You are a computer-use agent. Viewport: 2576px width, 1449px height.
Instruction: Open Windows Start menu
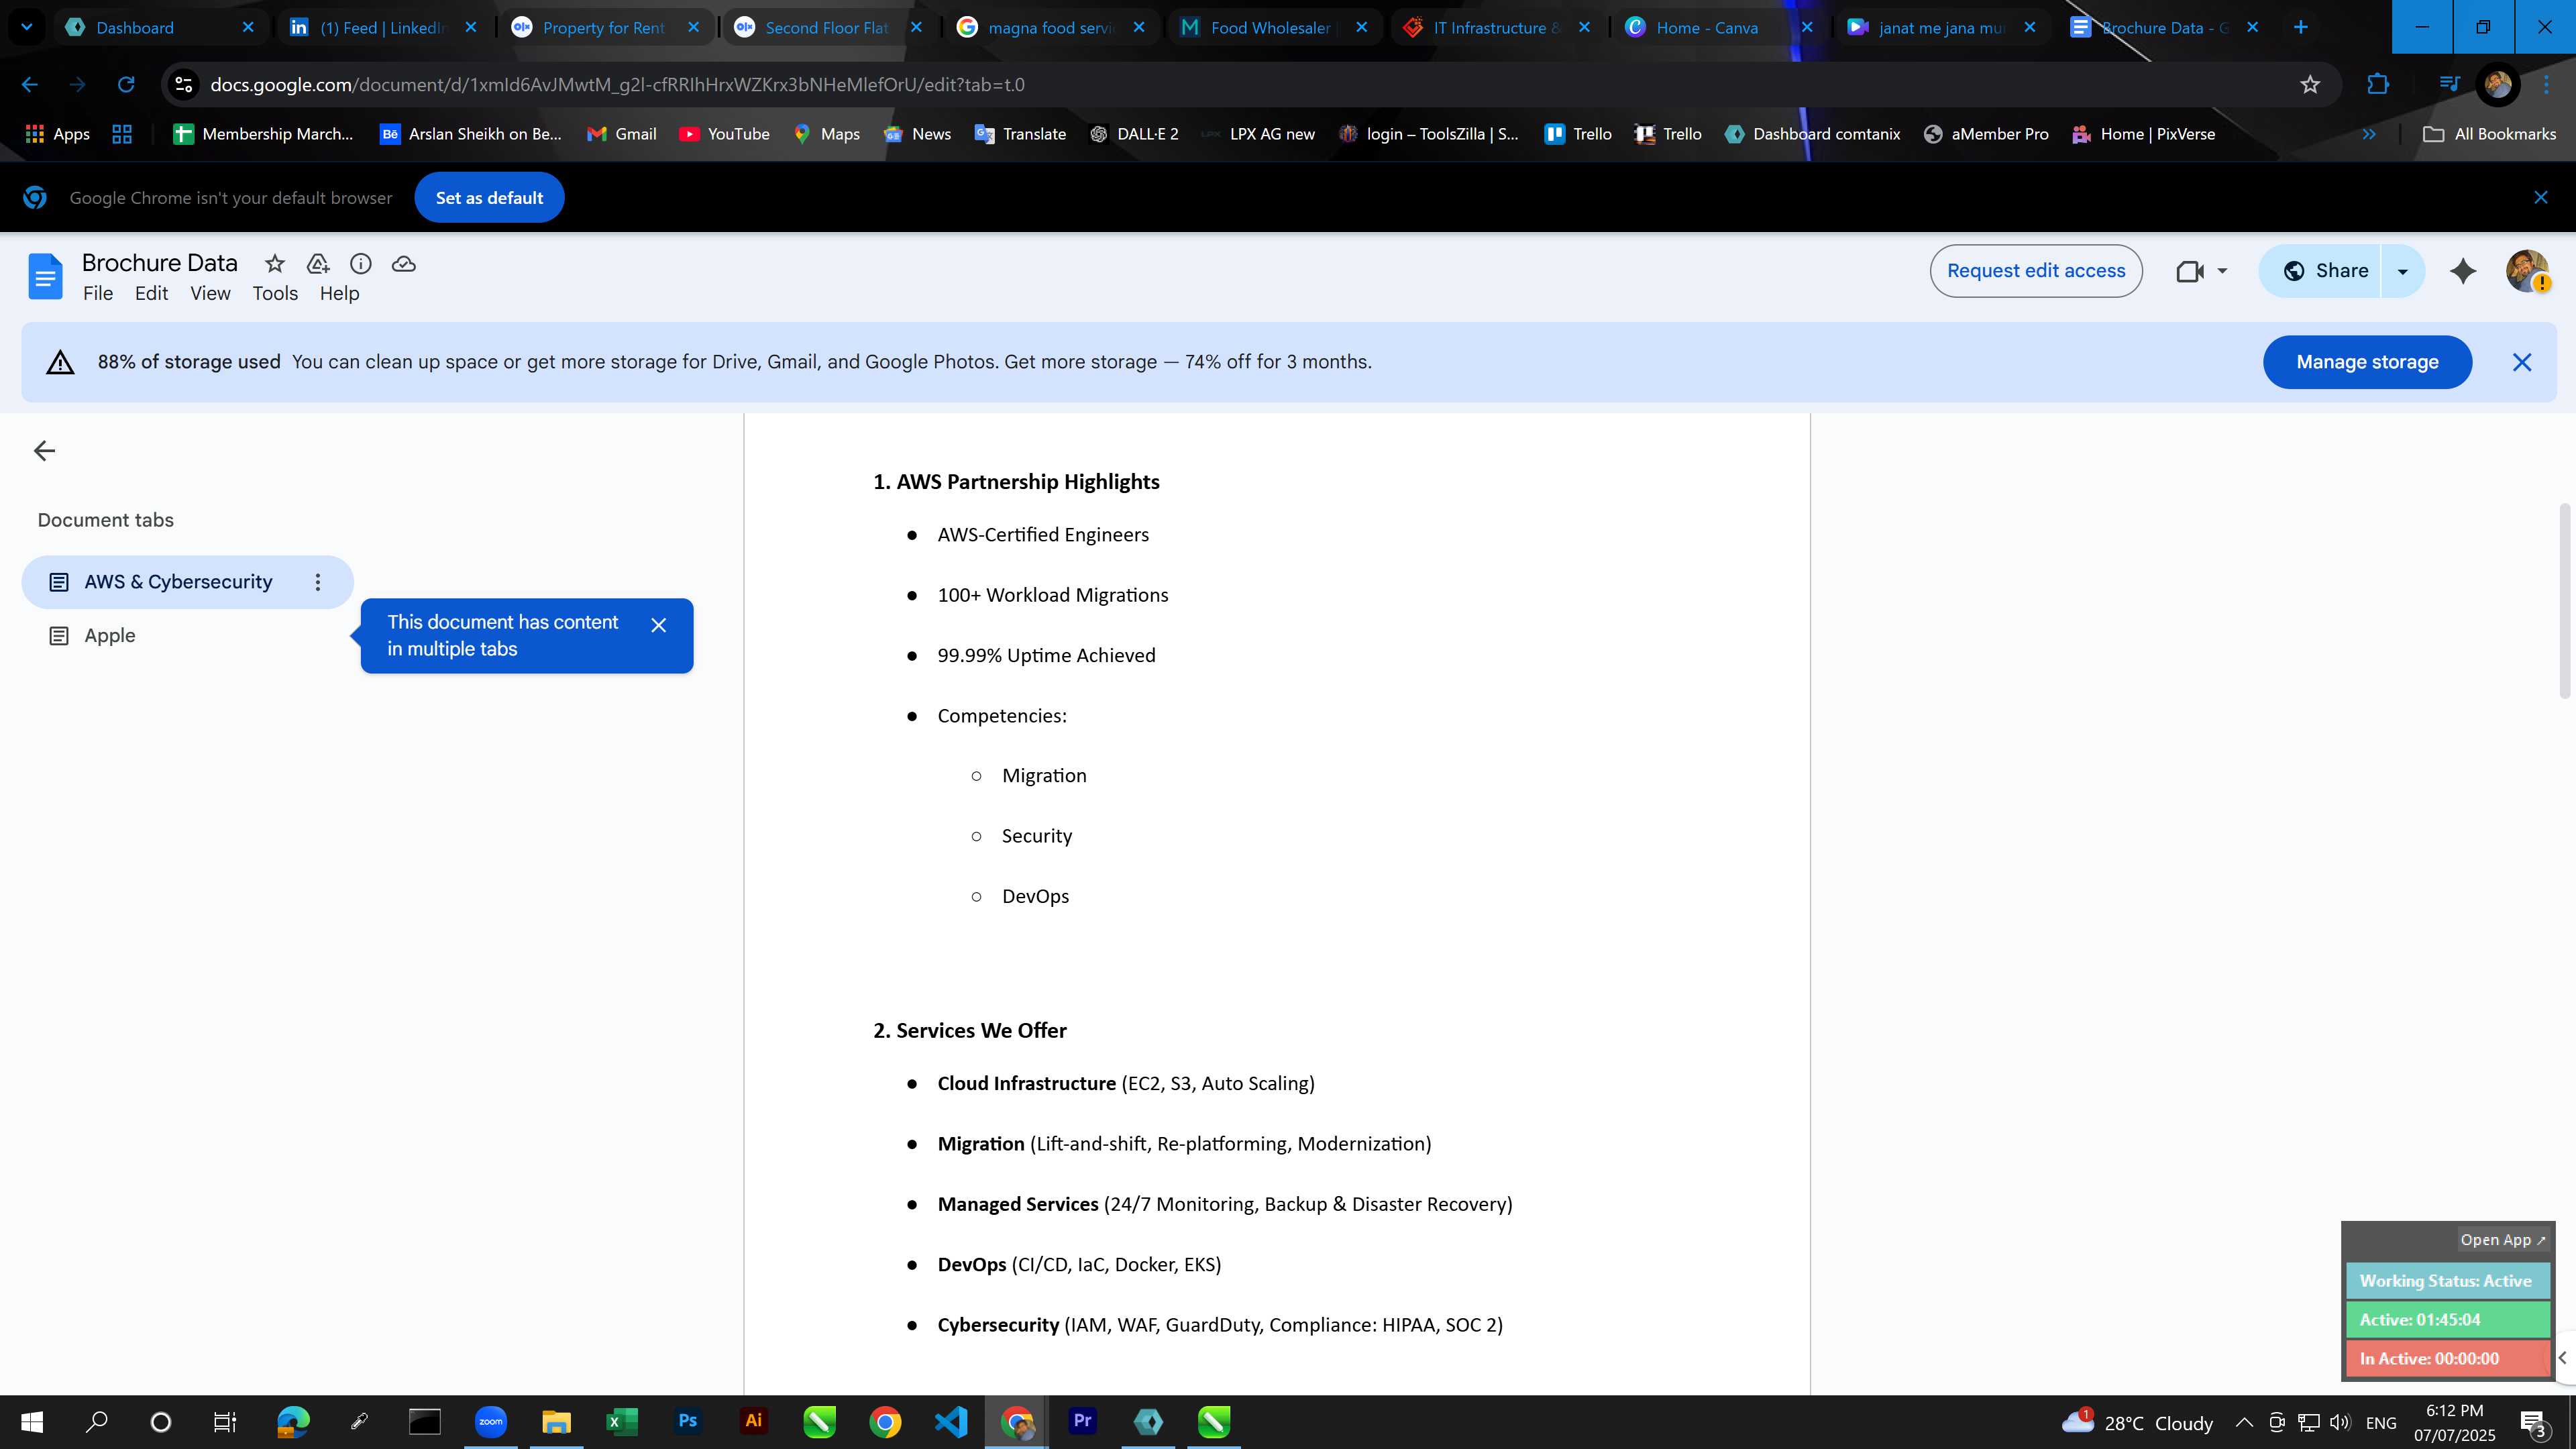pyautogui.click(x=32, y=1422)
